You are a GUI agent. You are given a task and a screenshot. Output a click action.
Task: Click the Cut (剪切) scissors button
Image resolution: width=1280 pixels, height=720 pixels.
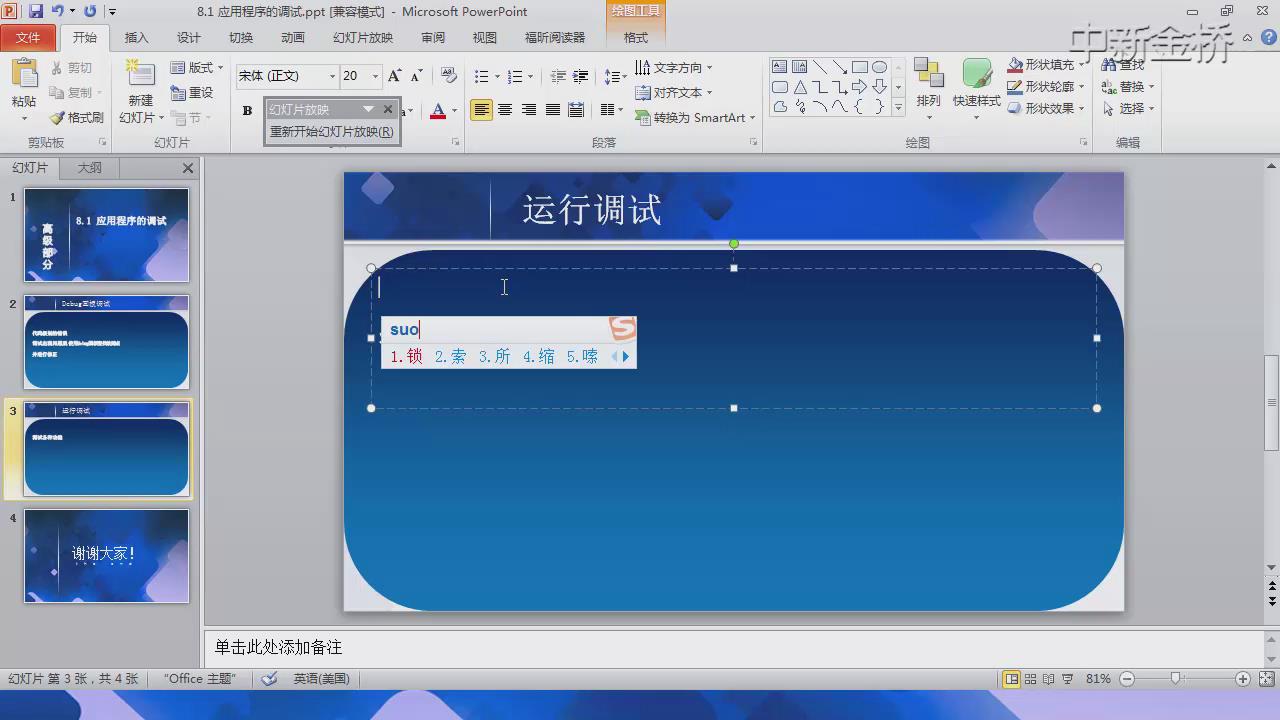coord(71,68)
